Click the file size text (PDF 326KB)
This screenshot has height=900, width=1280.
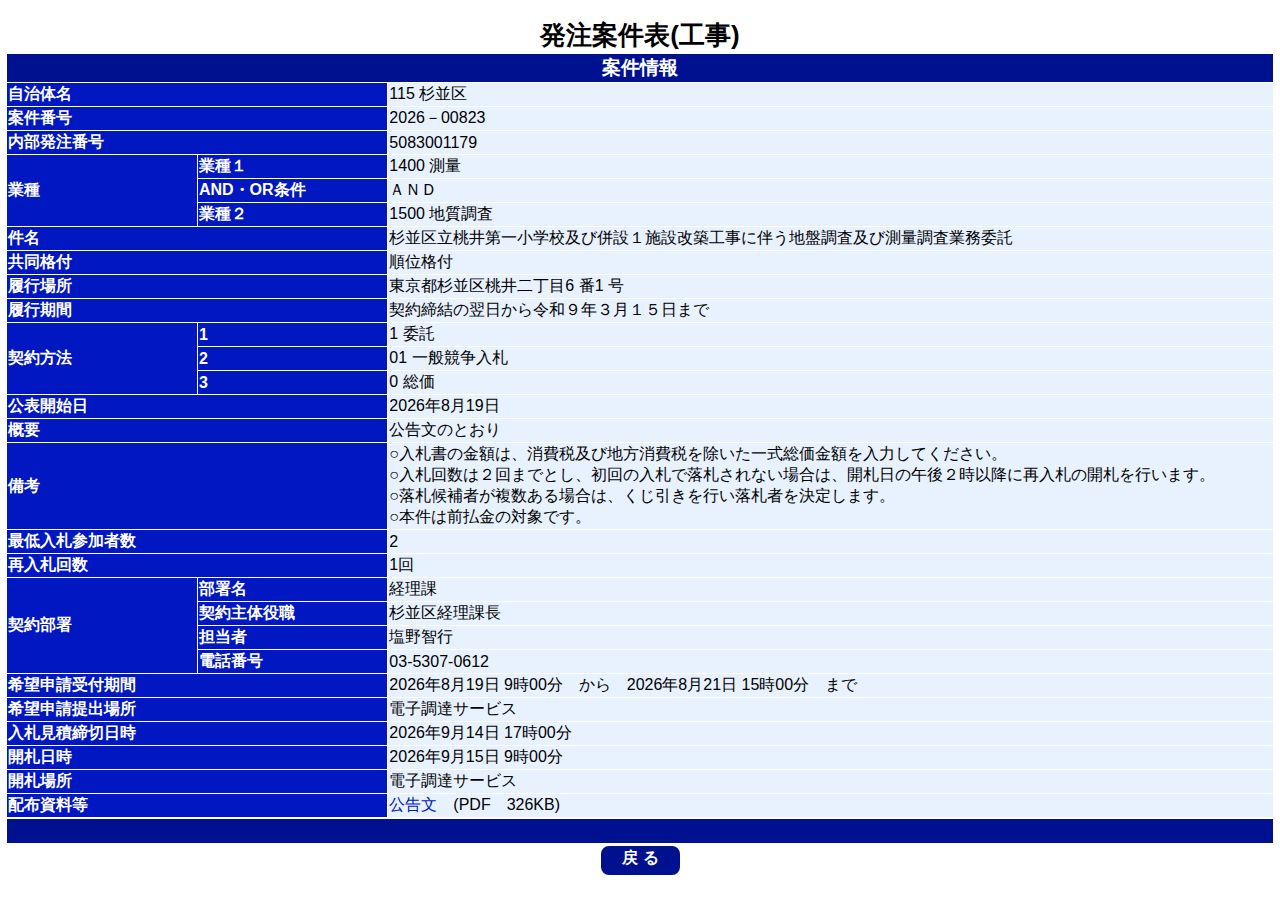pyautogui.click(x=507, y=805)
